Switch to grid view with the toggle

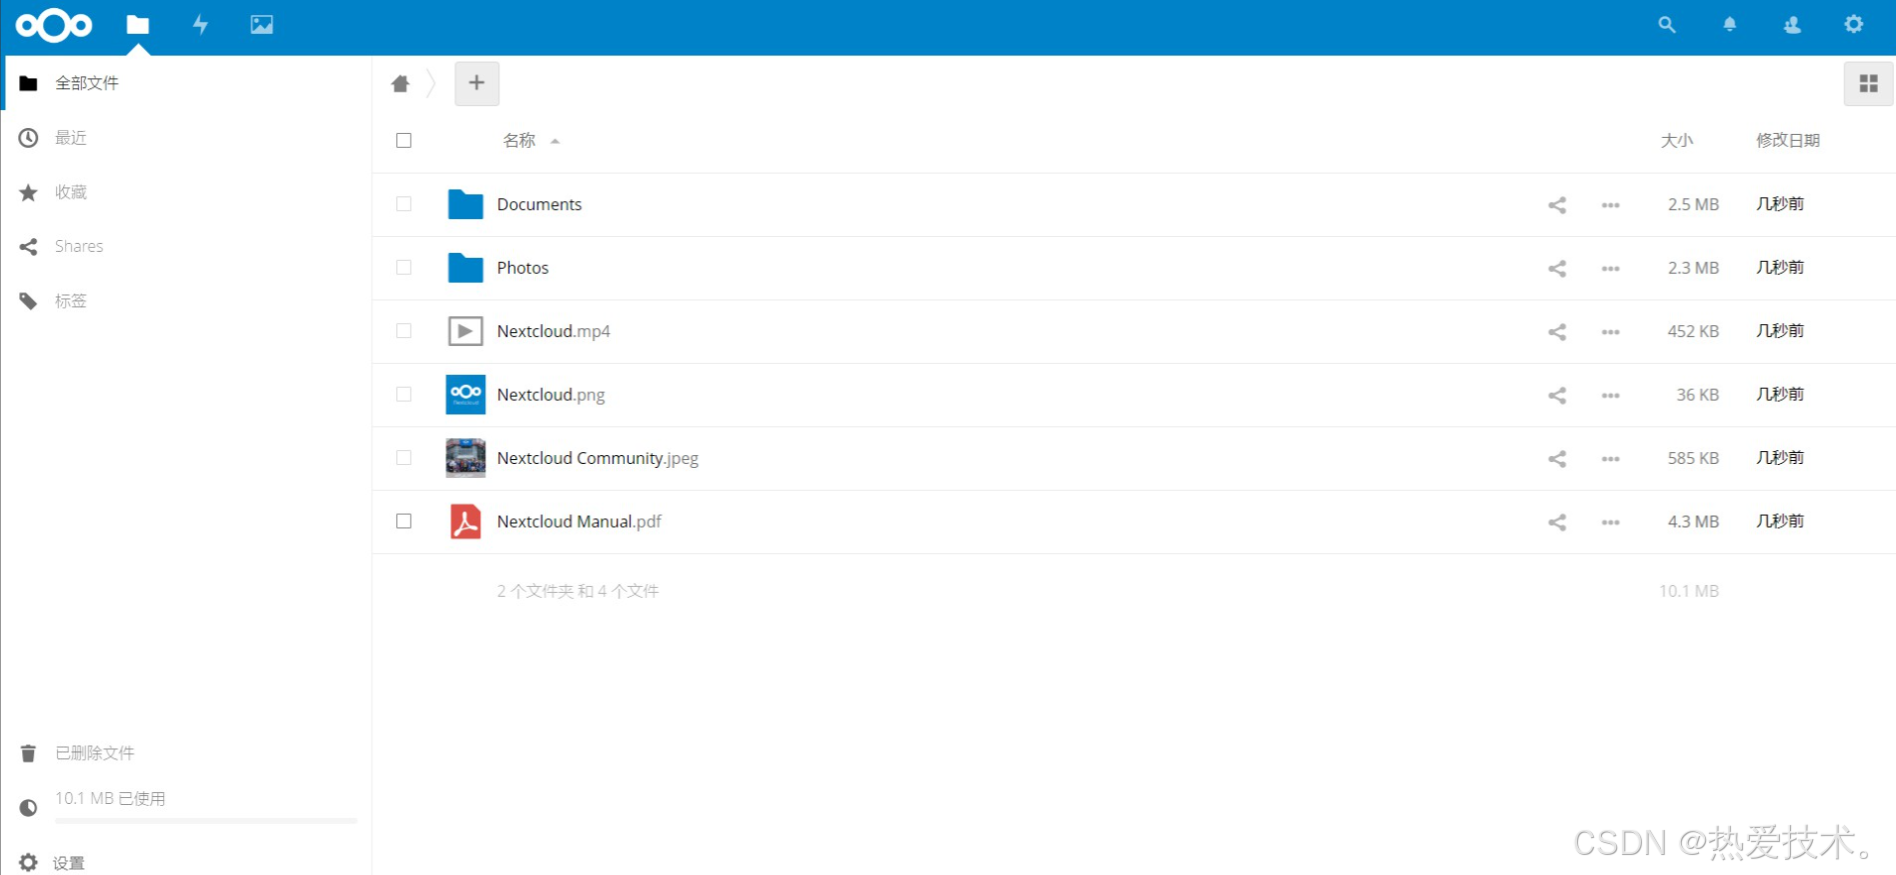point(1868,84)
